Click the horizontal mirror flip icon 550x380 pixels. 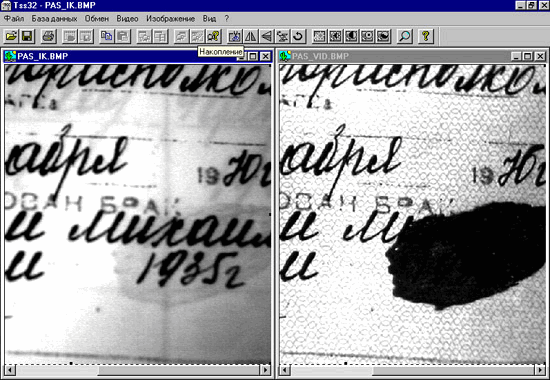[x=251, y=36]
